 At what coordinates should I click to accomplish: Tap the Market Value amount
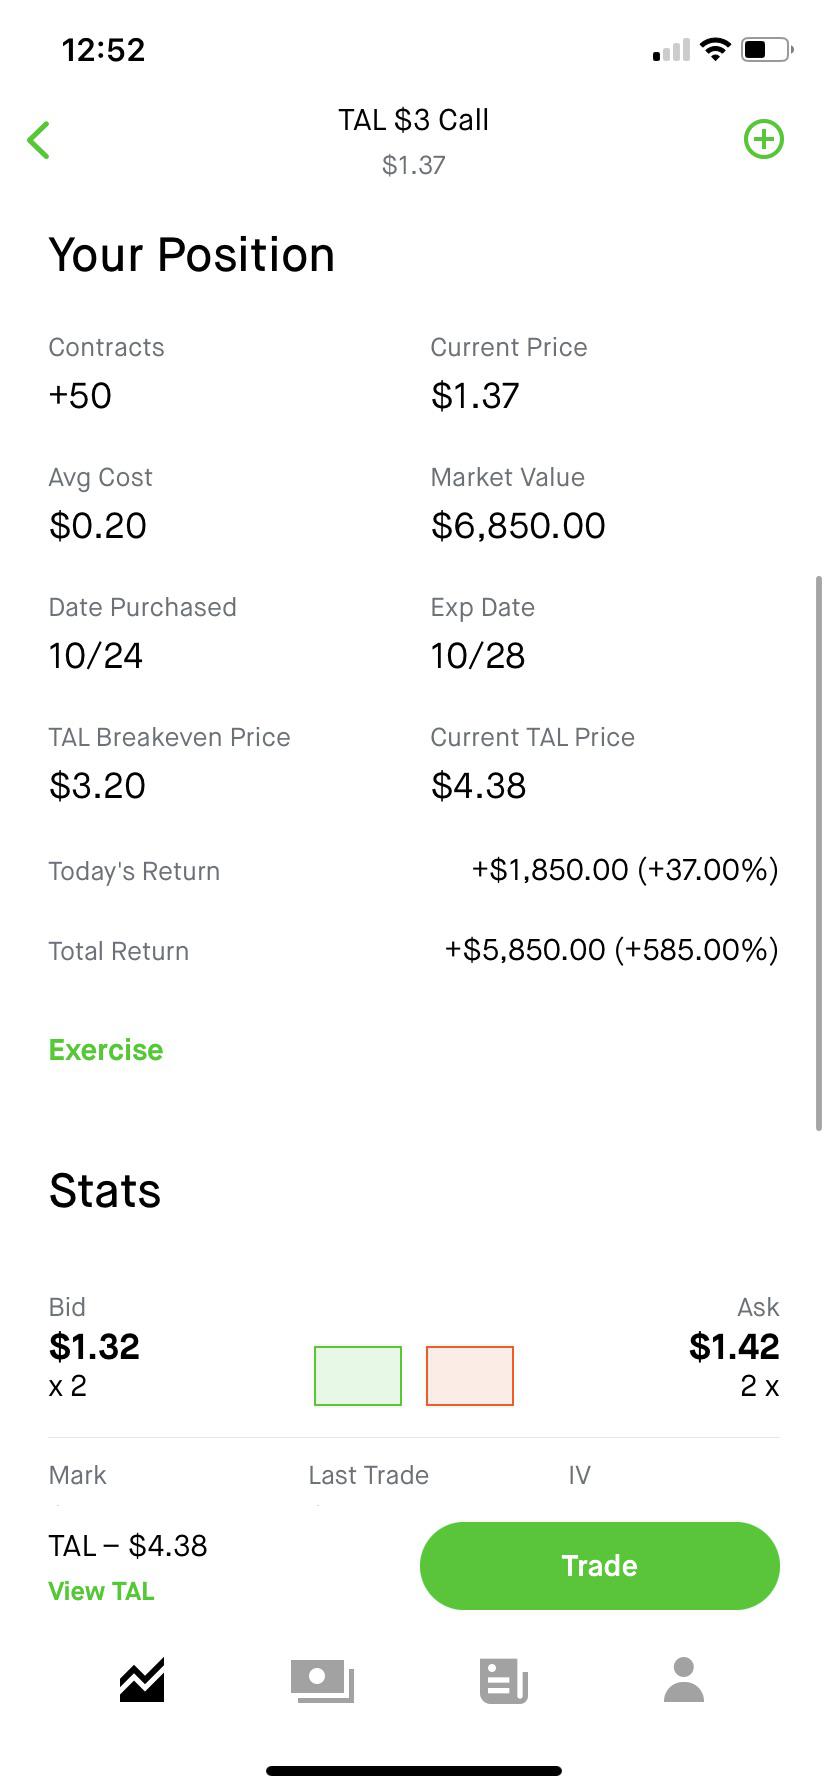tap(518, 526)
